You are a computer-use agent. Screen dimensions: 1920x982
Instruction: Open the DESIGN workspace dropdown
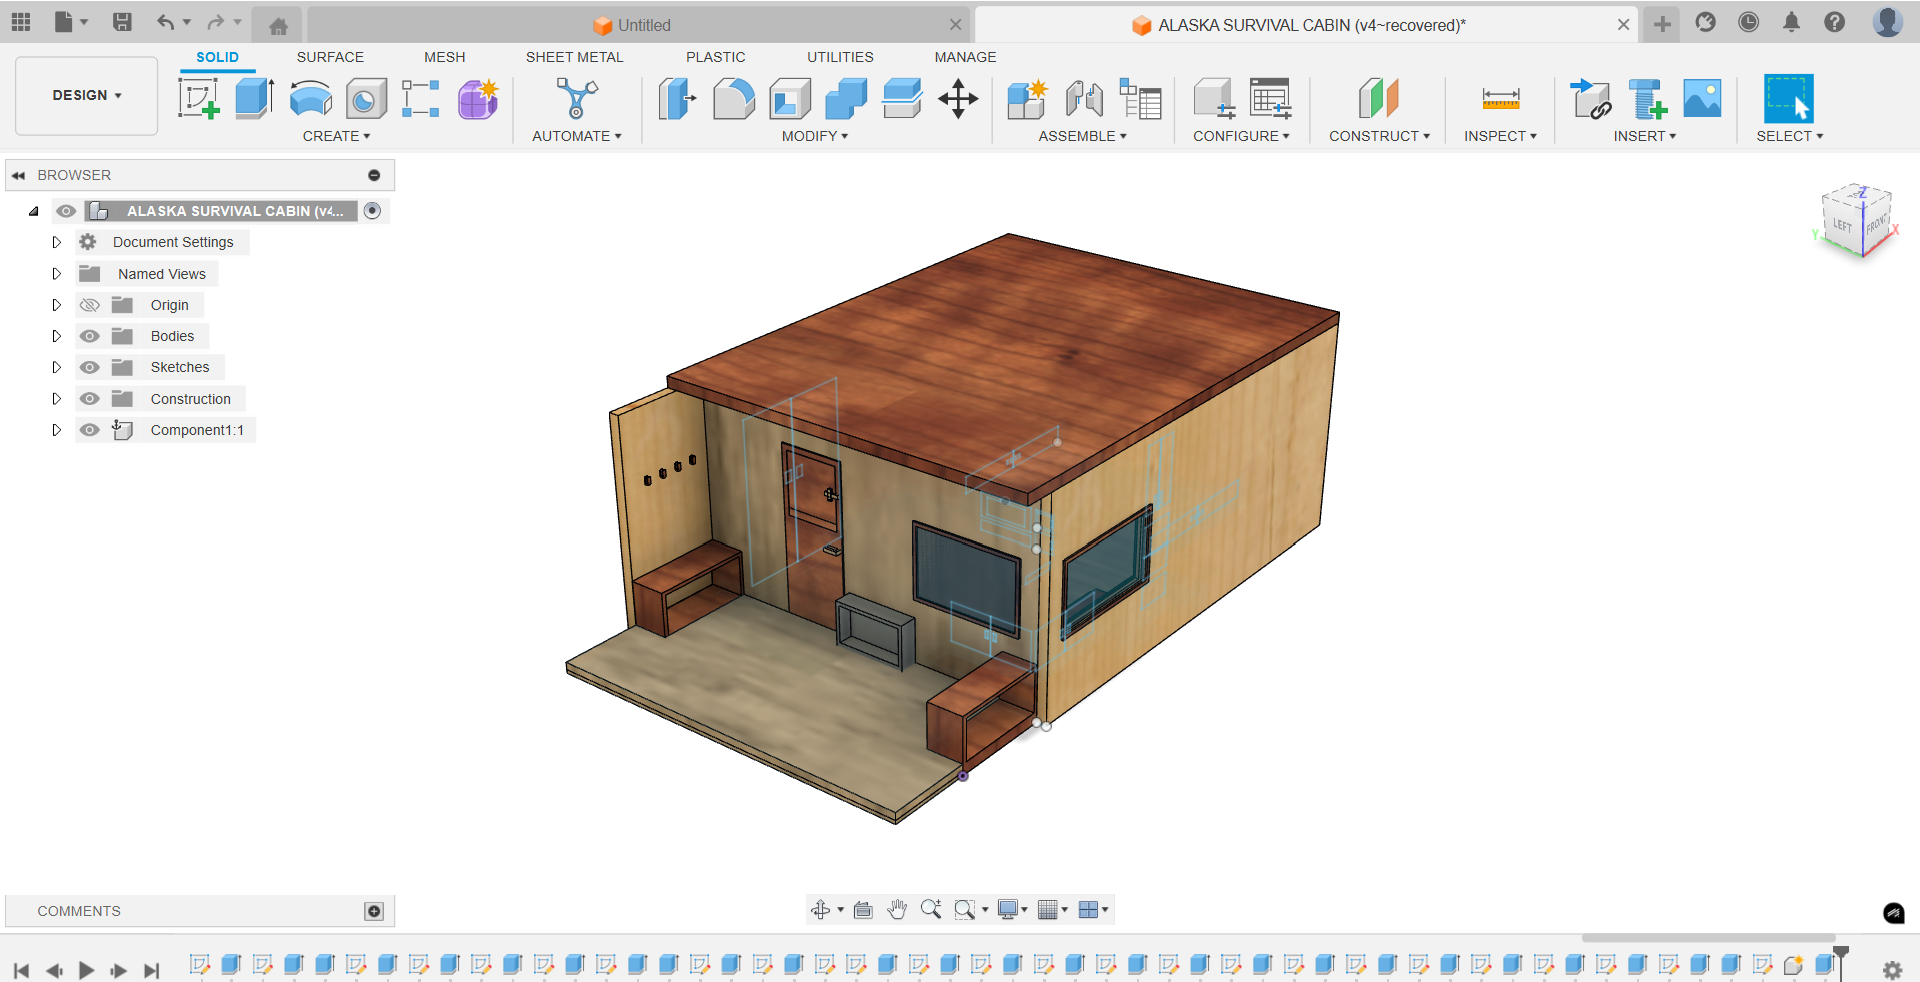click(x=87, y=96)
